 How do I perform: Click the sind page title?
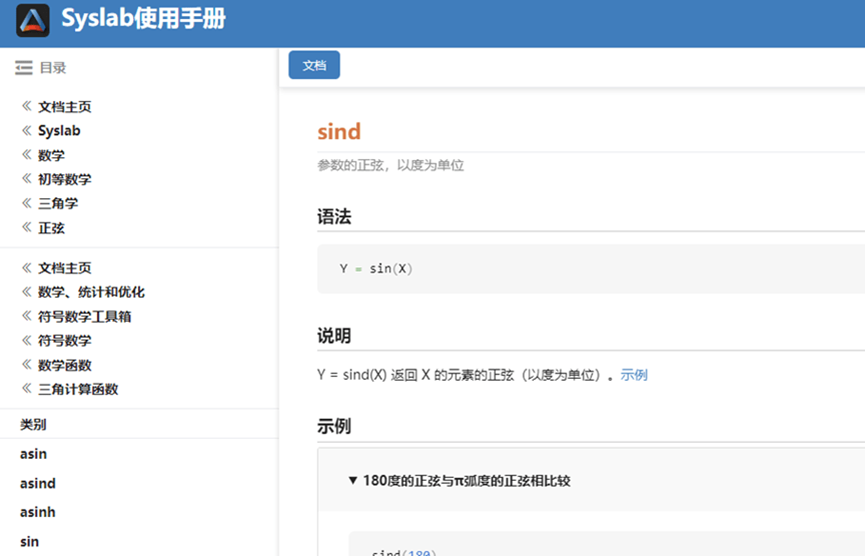tap(339, 131)
